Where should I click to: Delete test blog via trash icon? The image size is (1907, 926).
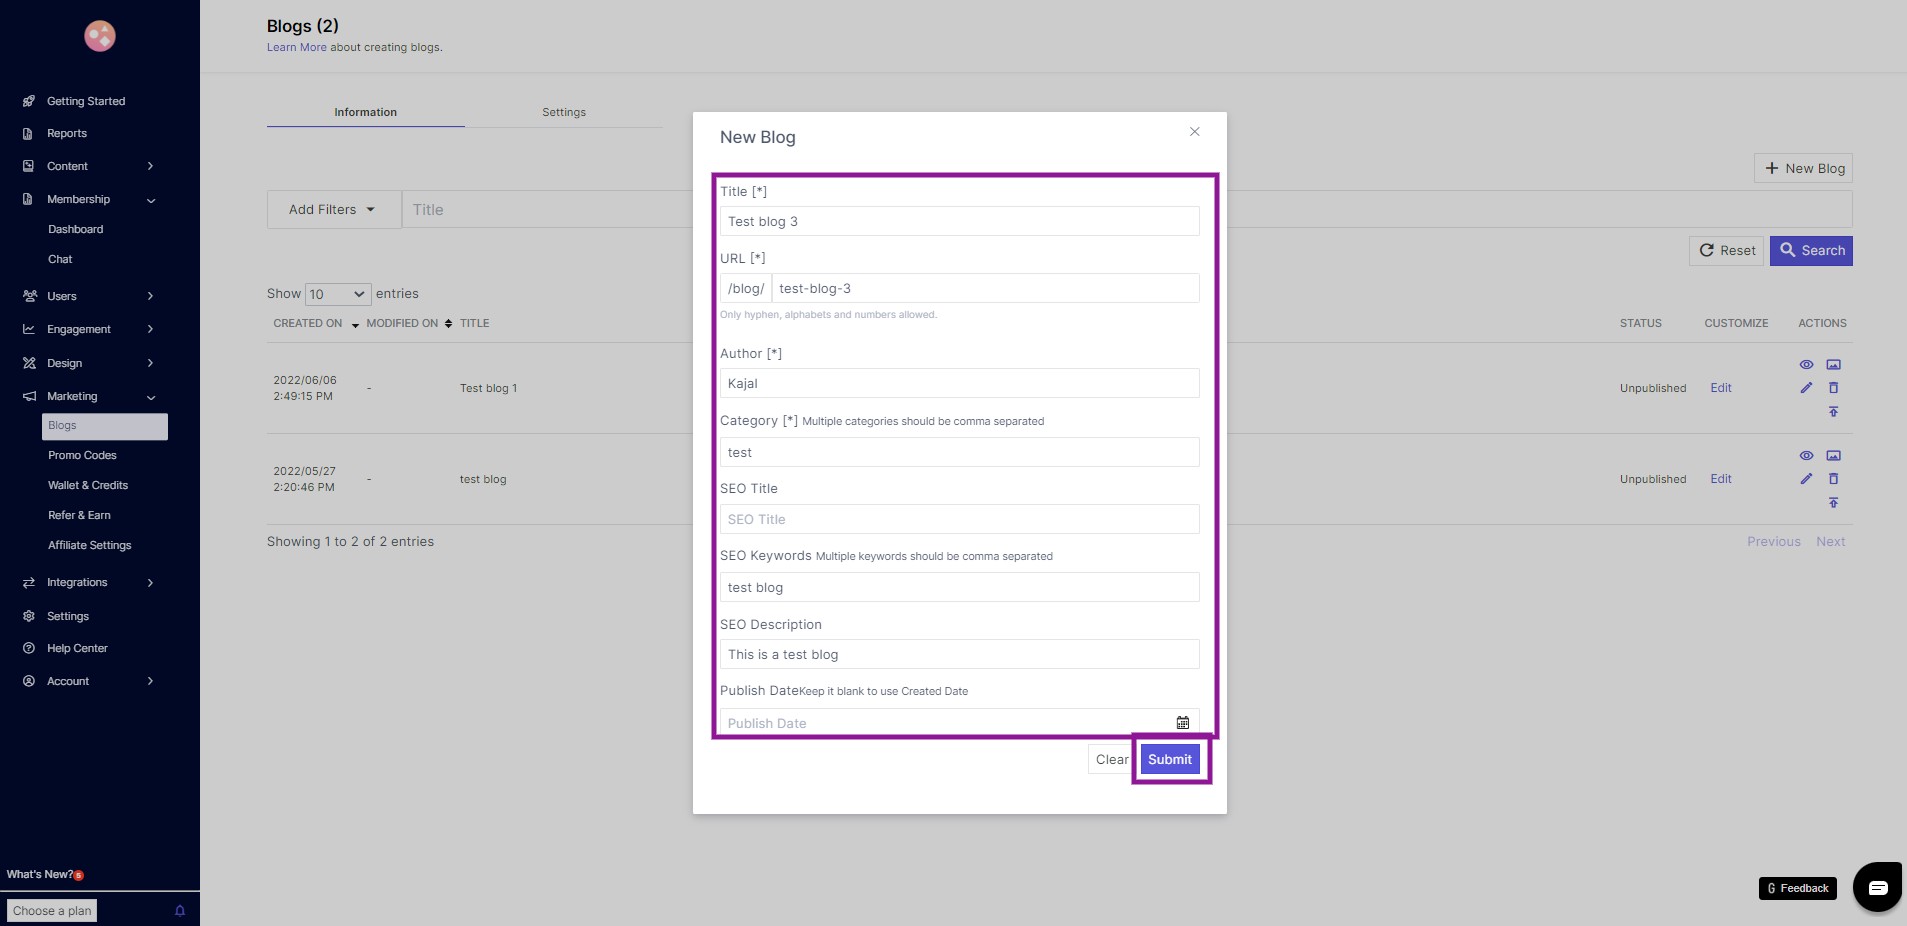1833,479
